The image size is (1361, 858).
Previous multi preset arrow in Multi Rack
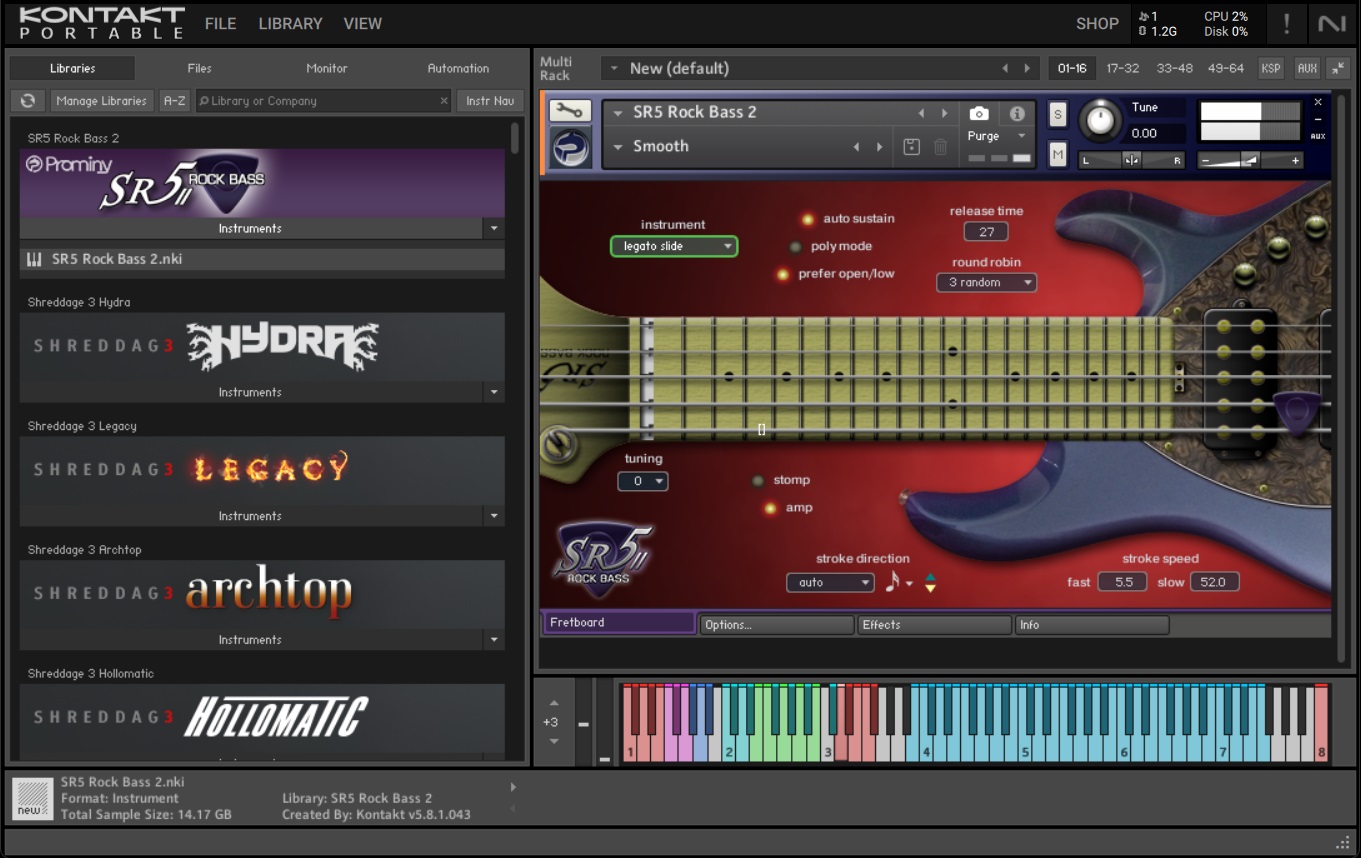(1005, 68)
